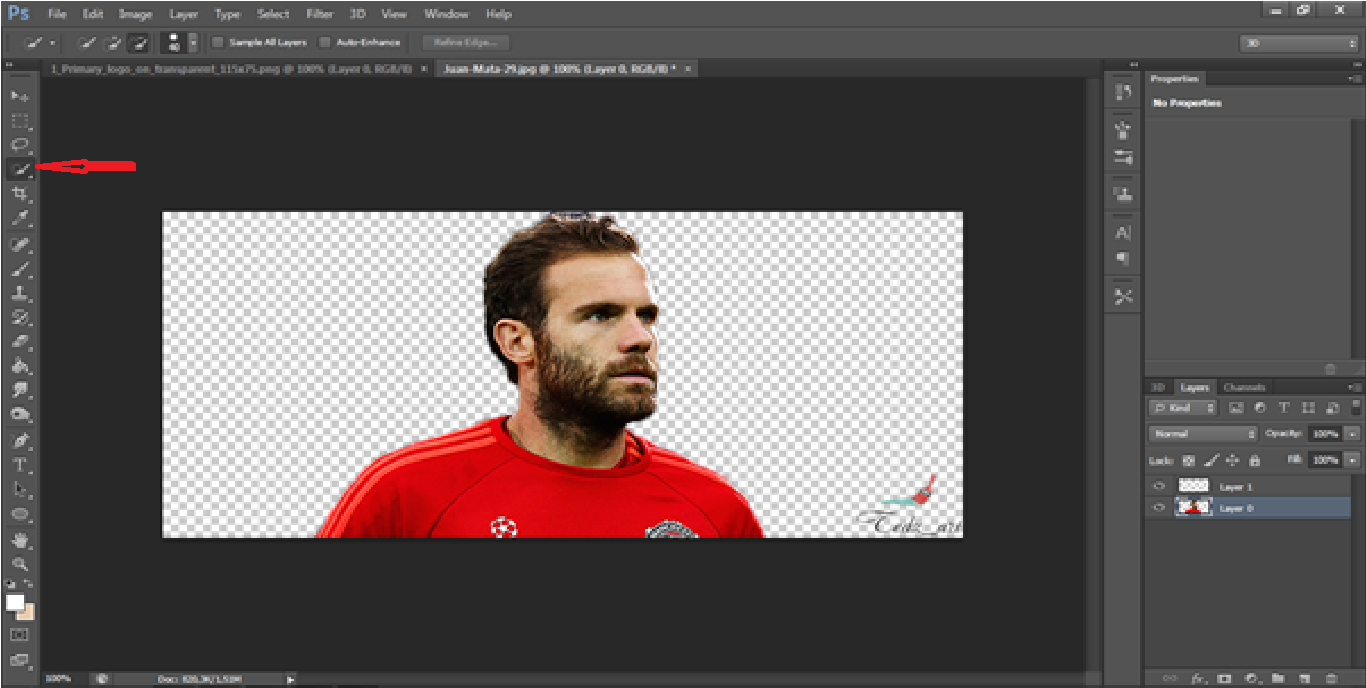Choose New Selection mode in options bar

click(x=87, y=43)
